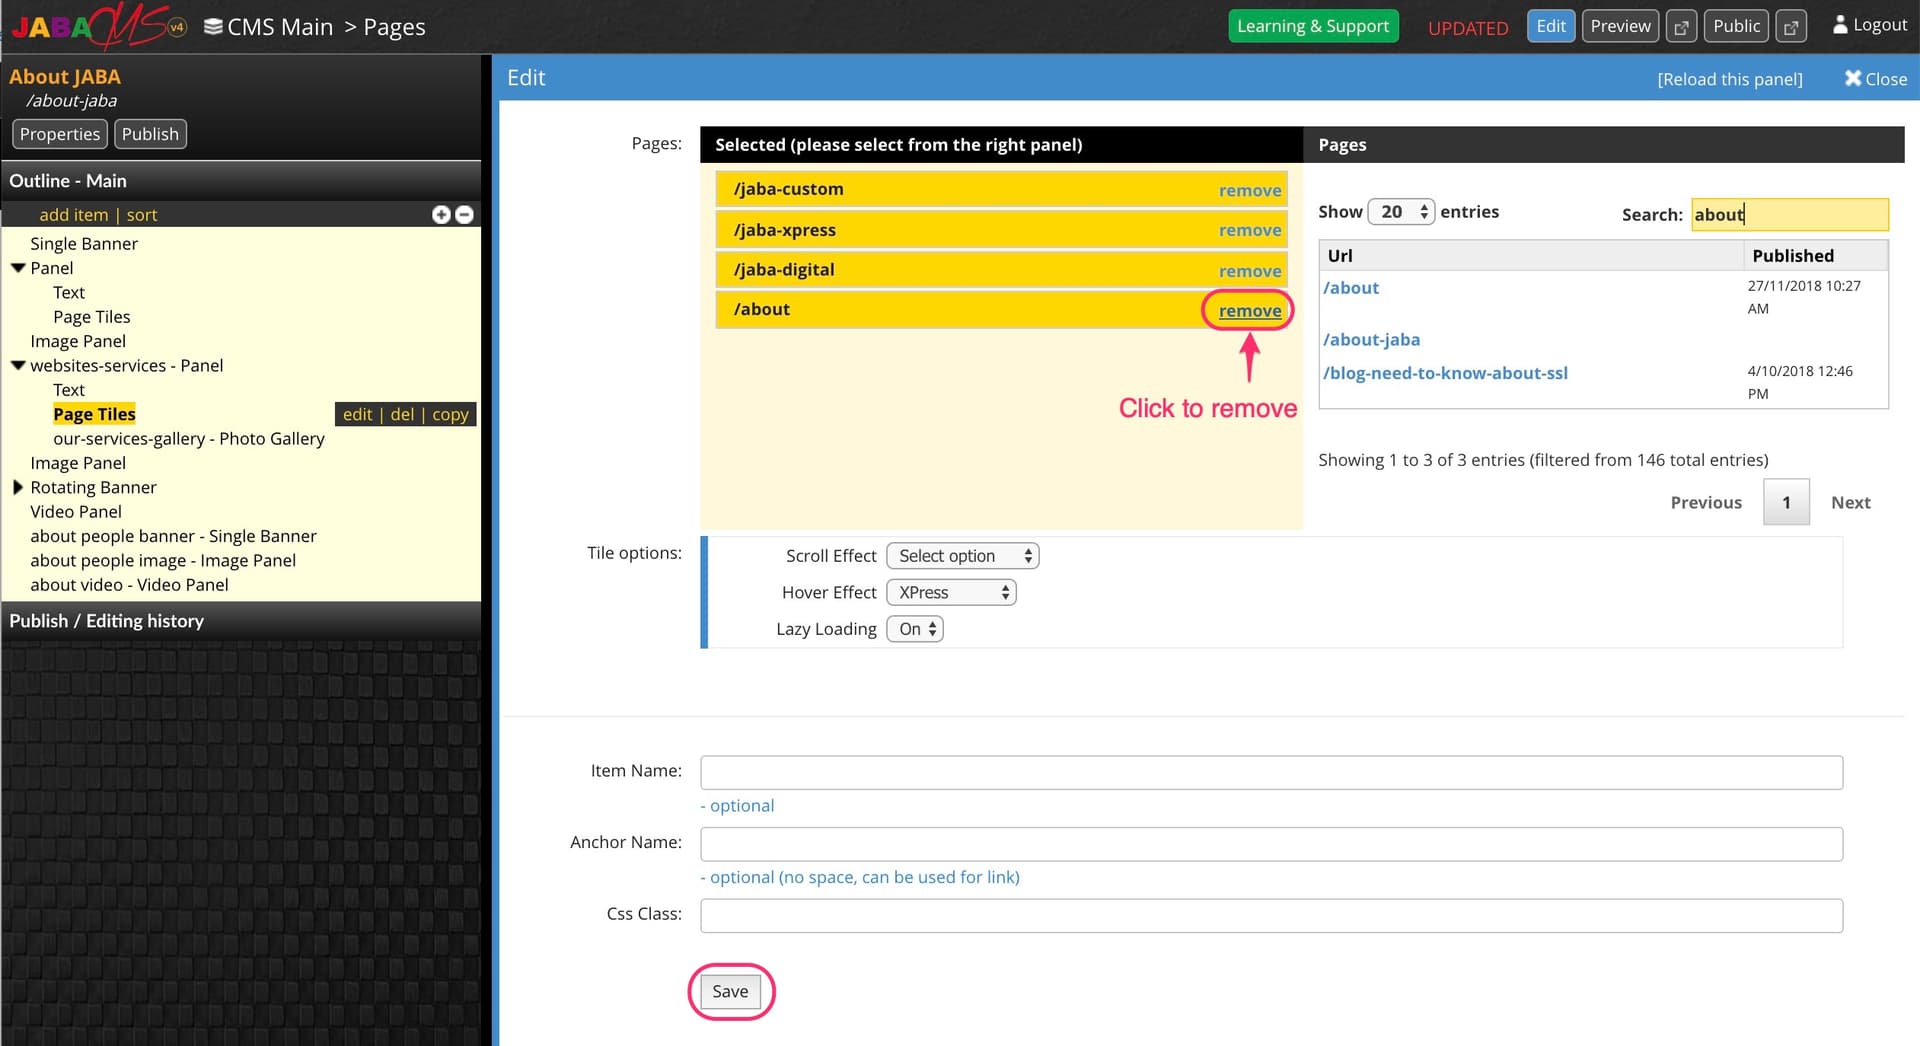This screenshot has width=1920, height=1046.
Task: Select Image Panel below websites-services
Action: 78,463
